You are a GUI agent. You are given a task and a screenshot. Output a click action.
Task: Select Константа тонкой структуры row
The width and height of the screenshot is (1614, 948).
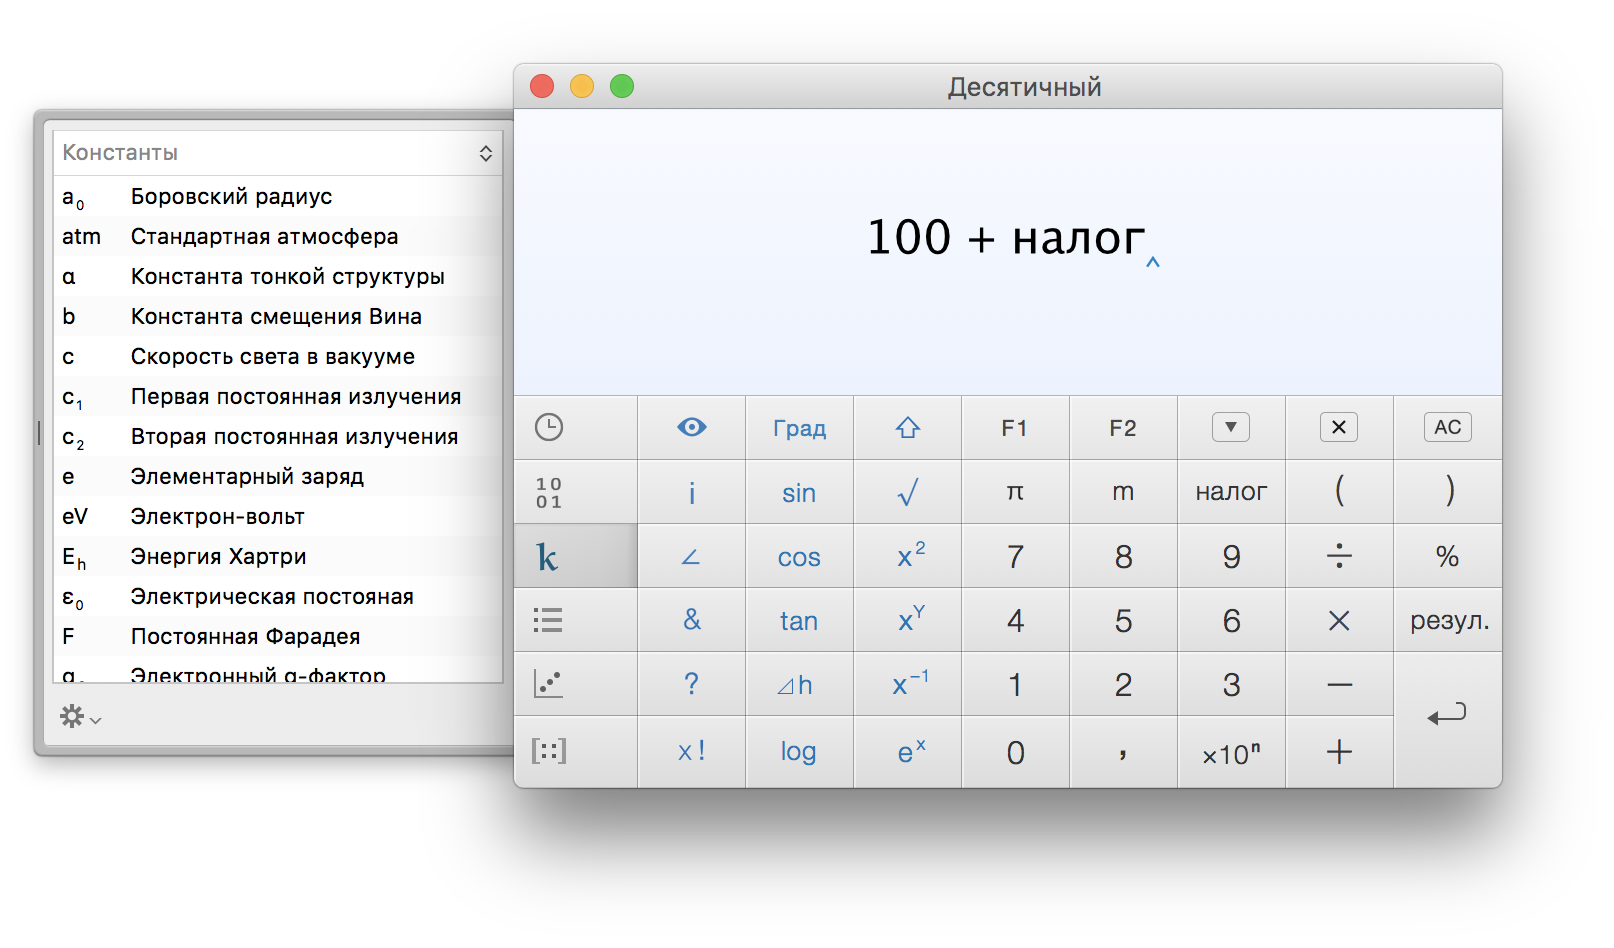(x=278, y=277)
